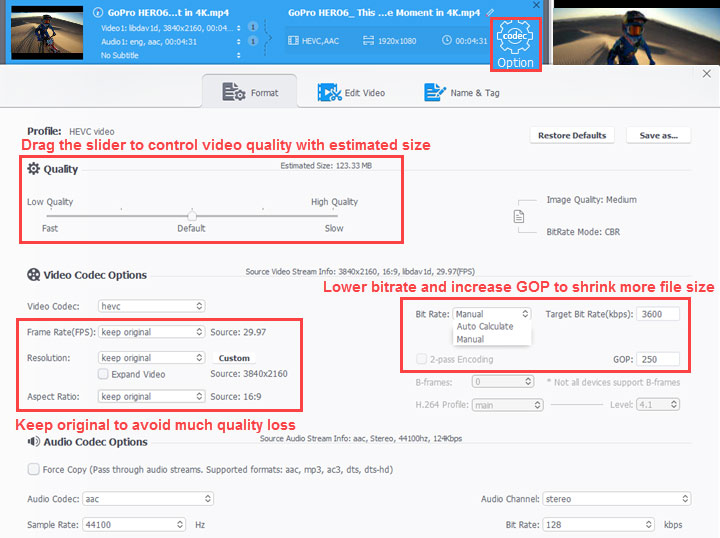Click the source video thumbnail
This screenshot has width=720, height=538.
(47, 33)
